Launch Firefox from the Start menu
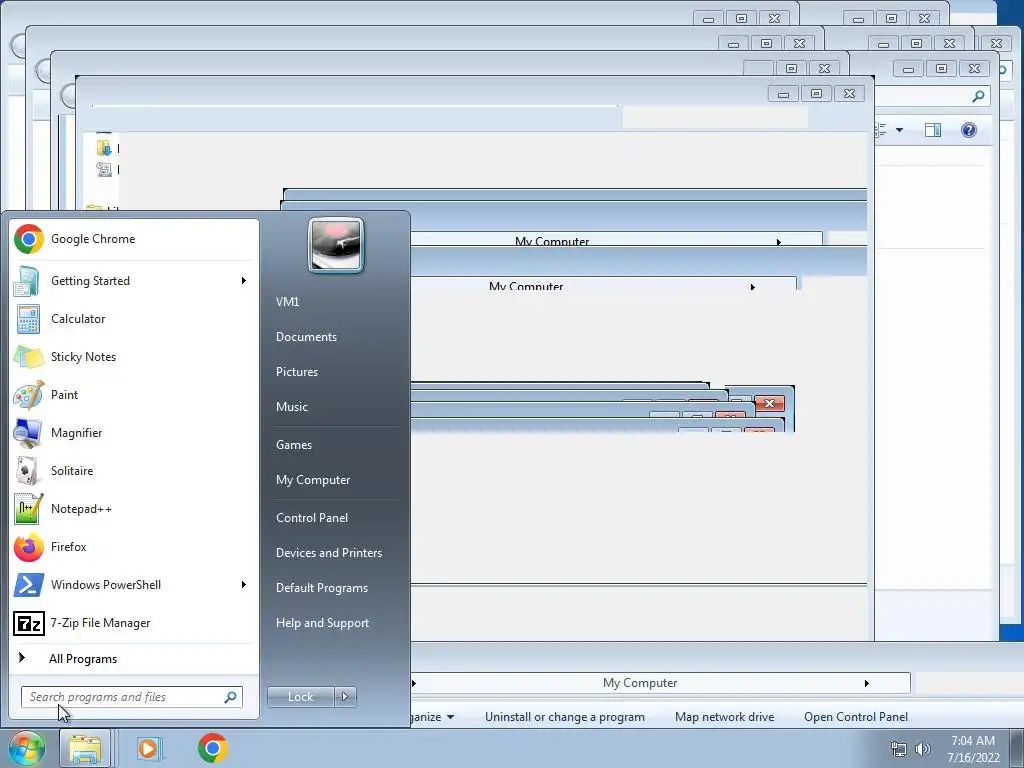This screenshot has height=768, width=1024. pos(134,547)
